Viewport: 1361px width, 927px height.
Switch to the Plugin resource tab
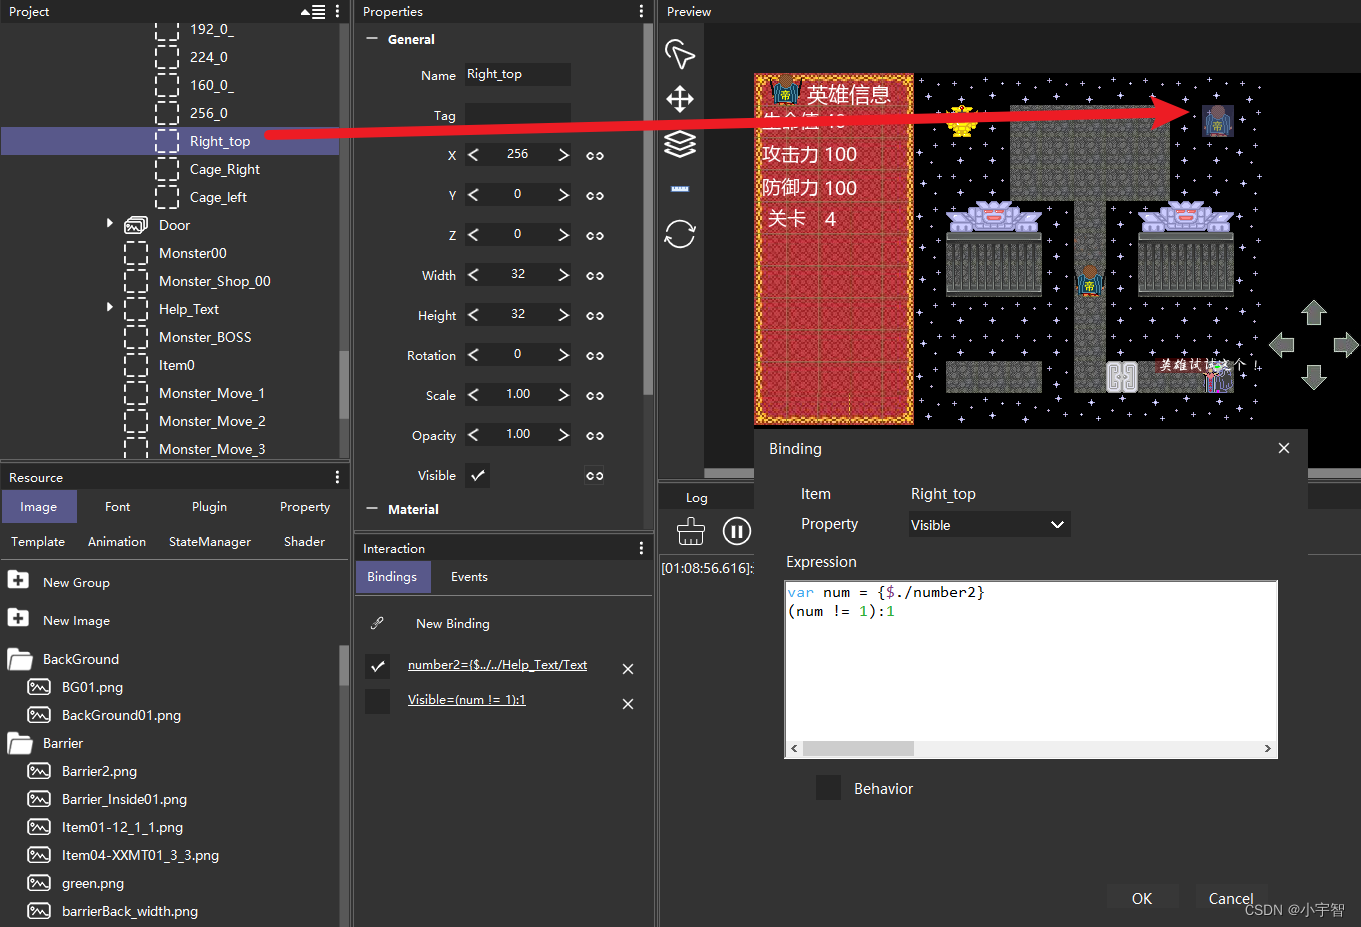[x=209, y=507]
